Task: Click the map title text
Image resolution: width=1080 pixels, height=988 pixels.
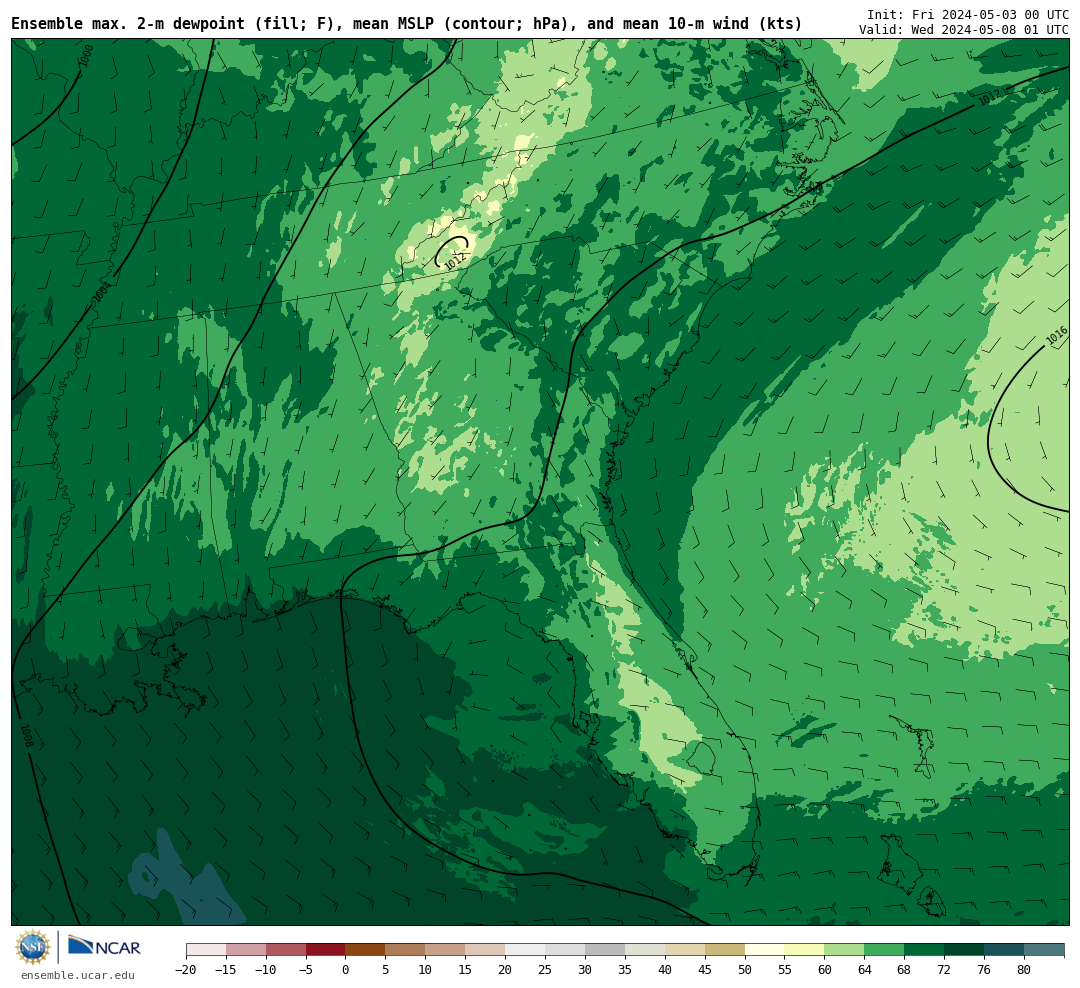Action: [406, 23]
